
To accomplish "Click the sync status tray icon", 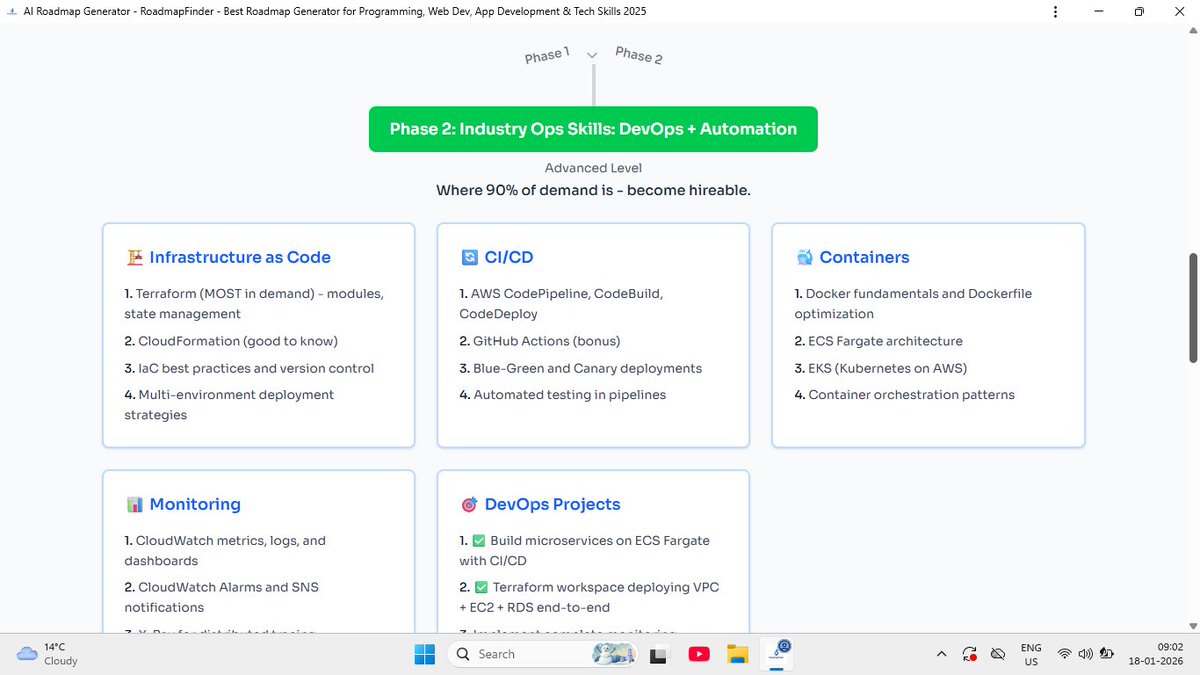I will coord(969,654).
